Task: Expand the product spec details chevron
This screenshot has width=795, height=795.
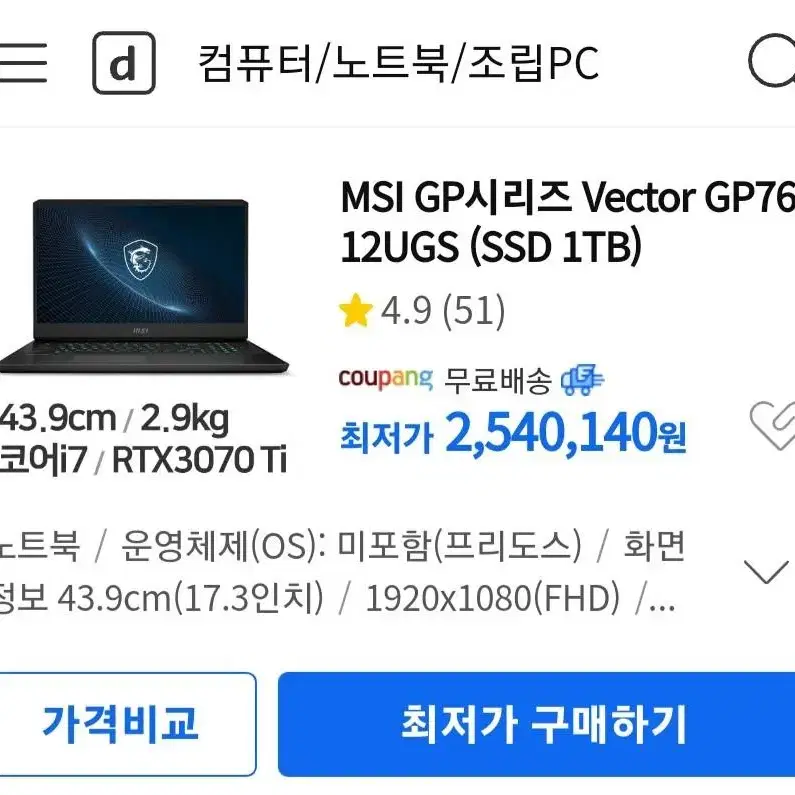Action: tap(766, 572)
